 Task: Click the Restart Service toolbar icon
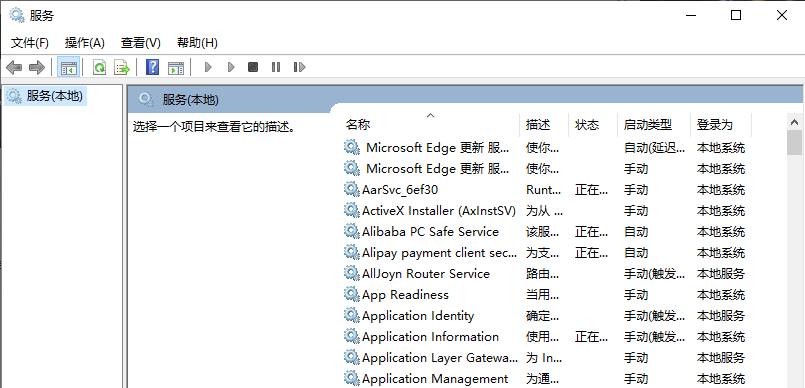(x=299, y=67)
